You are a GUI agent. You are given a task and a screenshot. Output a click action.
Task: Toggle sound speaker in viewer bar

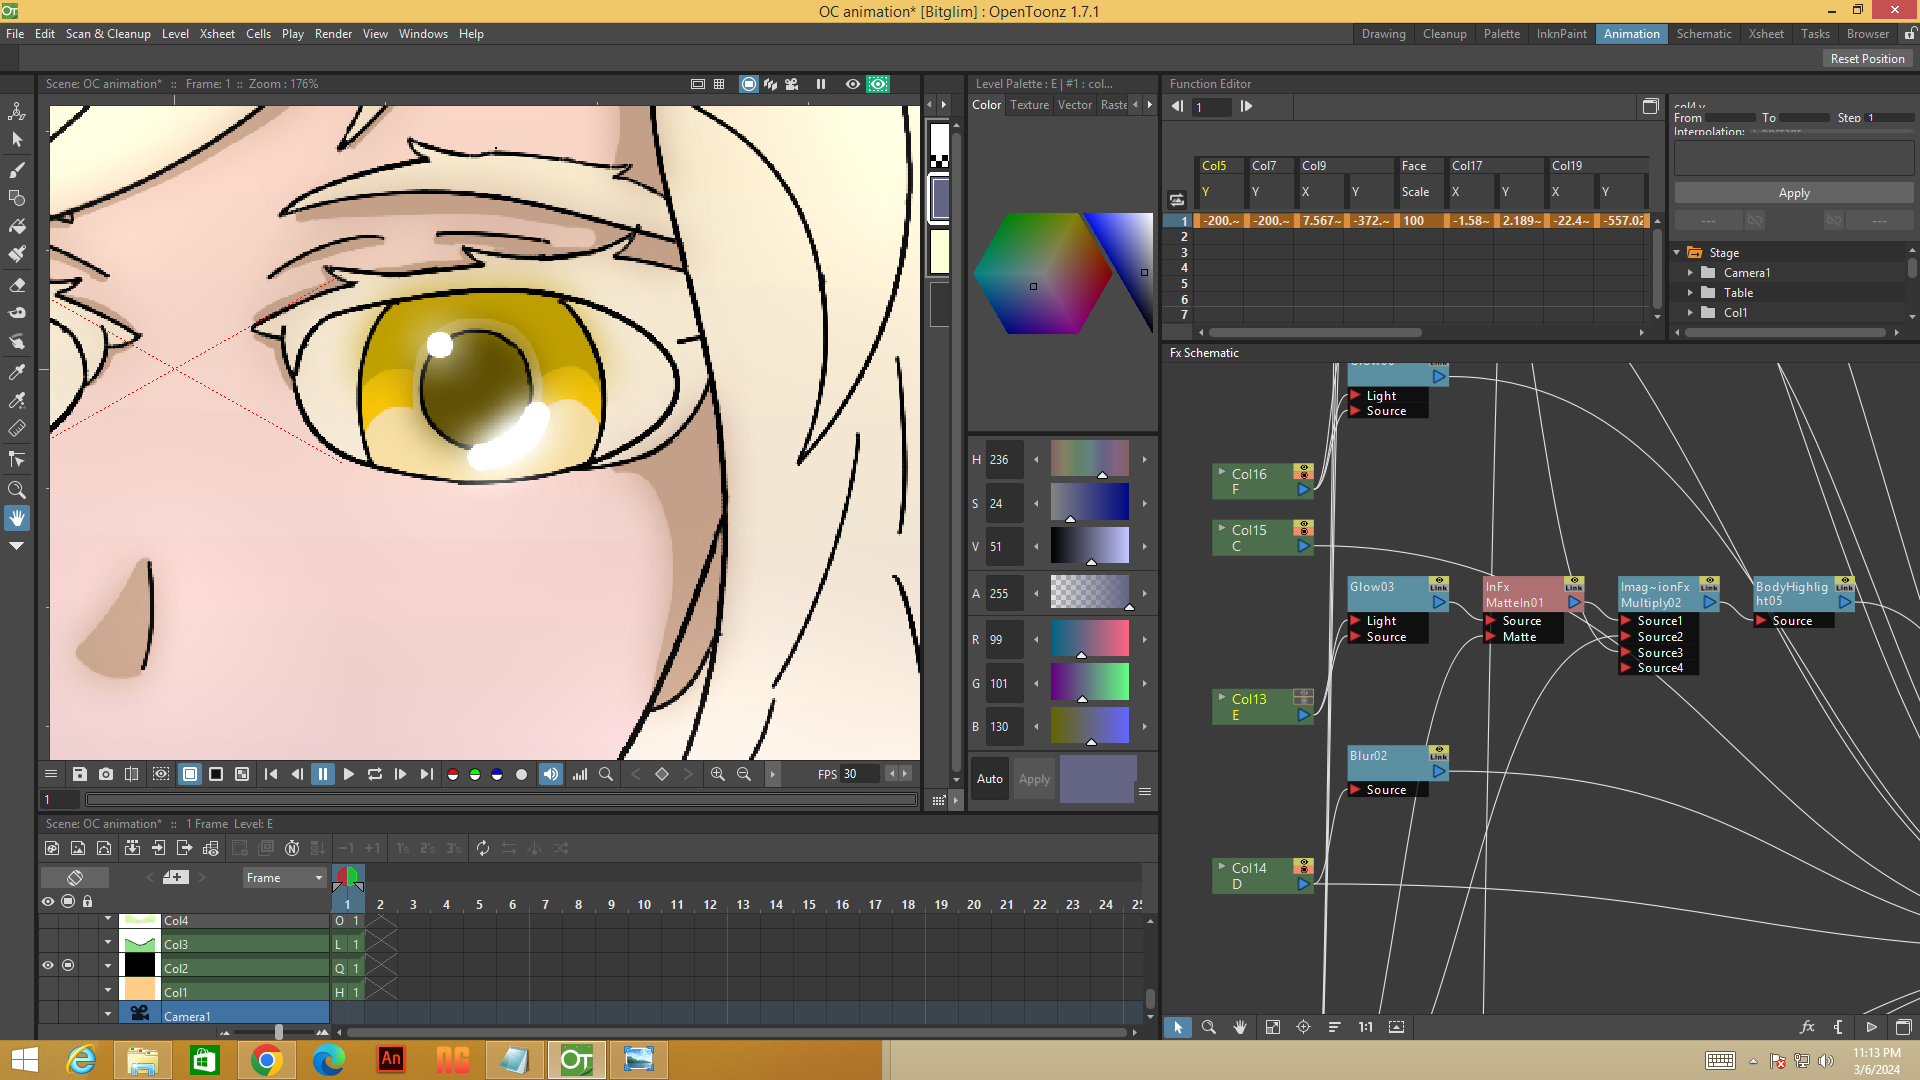(551, 774)
